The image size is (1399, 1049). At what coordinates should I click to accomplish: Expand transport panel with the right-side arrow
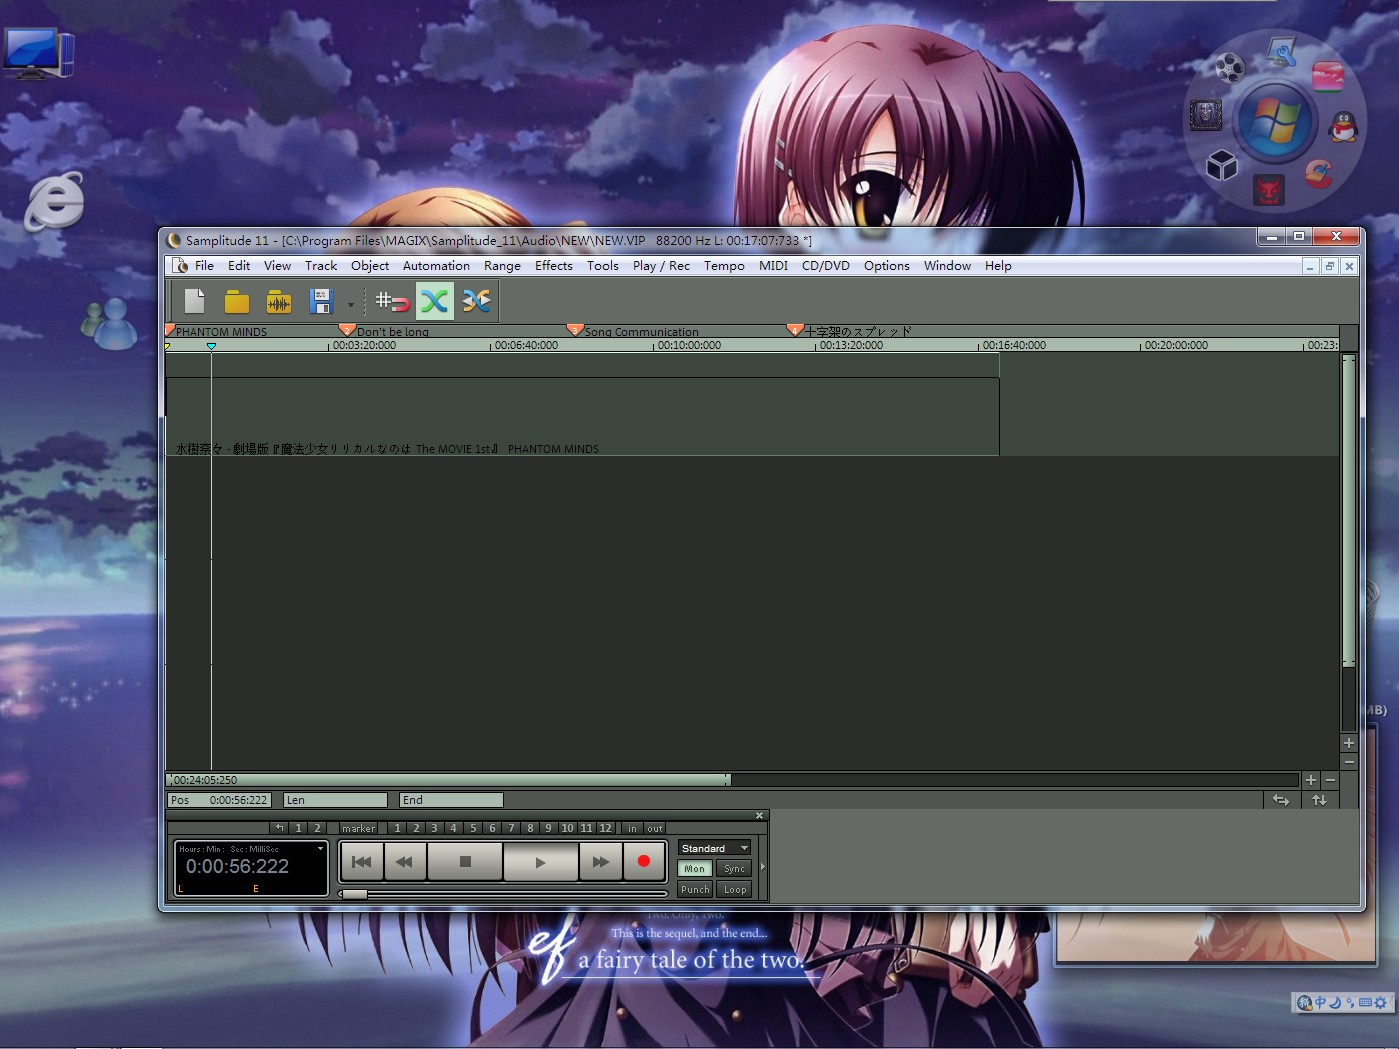(x=762, y=867)
